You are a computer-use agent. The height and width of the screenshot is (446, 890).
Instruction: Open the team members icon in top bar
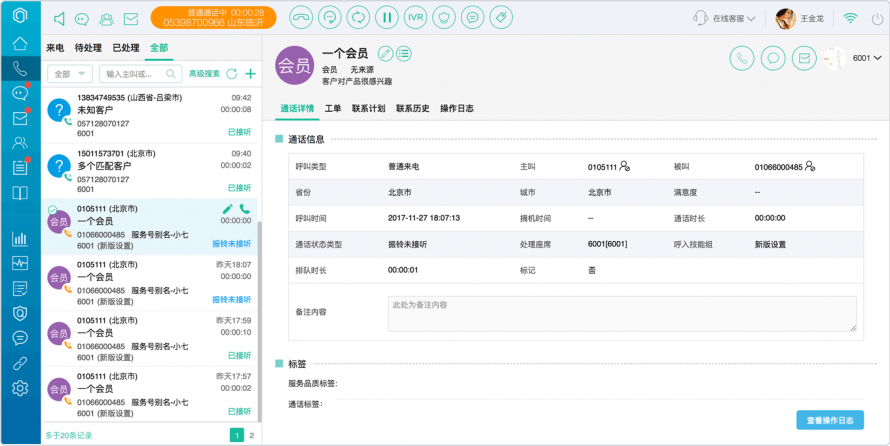click(x=106, y=19)
